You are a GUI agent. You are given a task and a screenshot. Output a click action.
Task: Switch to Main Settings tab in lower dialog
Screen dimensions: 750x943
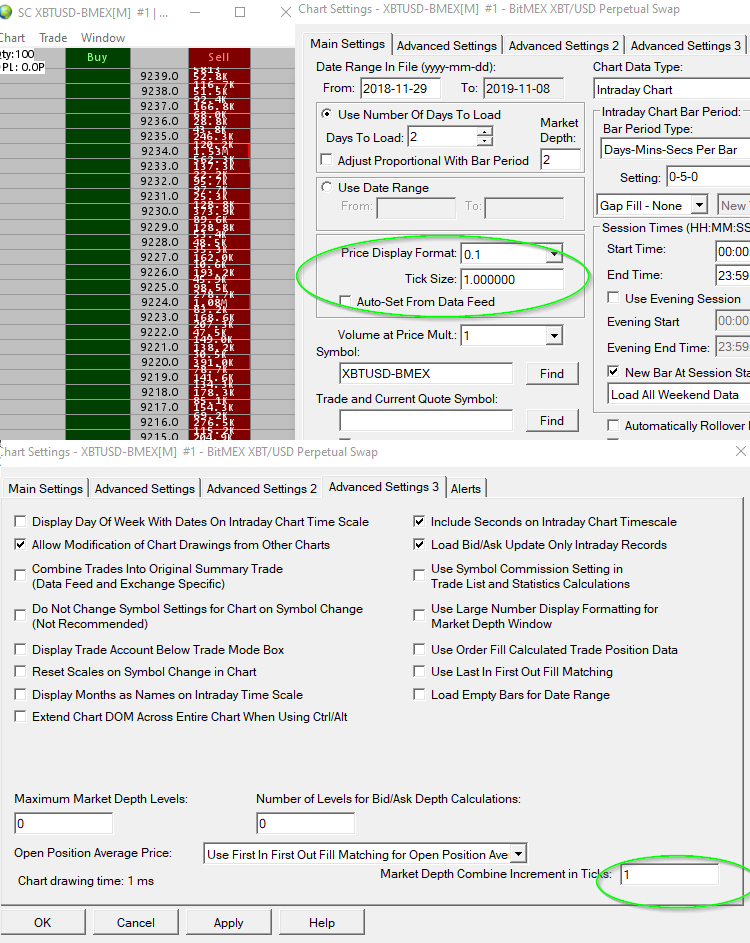pos(45,489)
